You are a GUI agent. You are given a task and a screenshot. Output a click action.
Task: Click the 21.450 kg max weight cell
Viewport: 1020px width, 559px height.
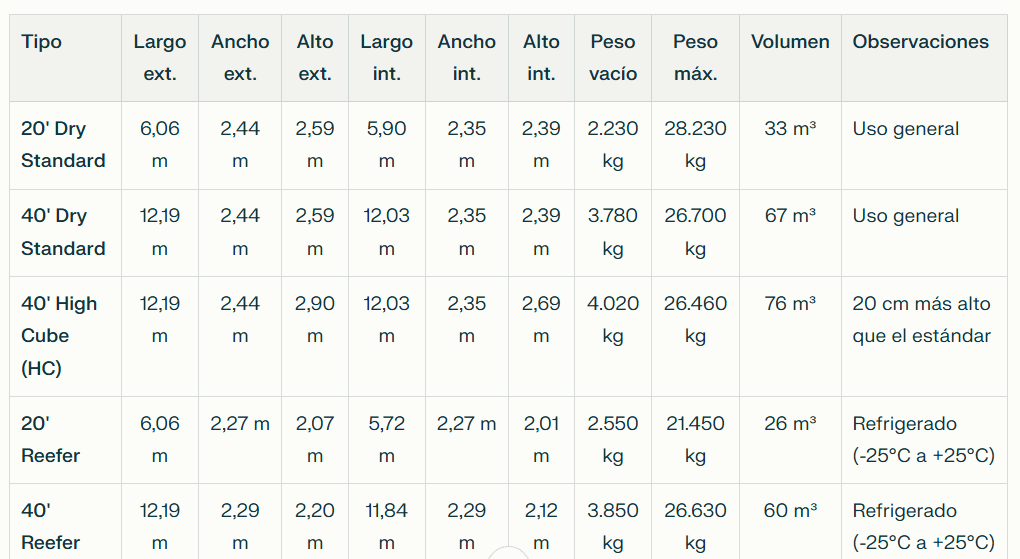point(695,439)
